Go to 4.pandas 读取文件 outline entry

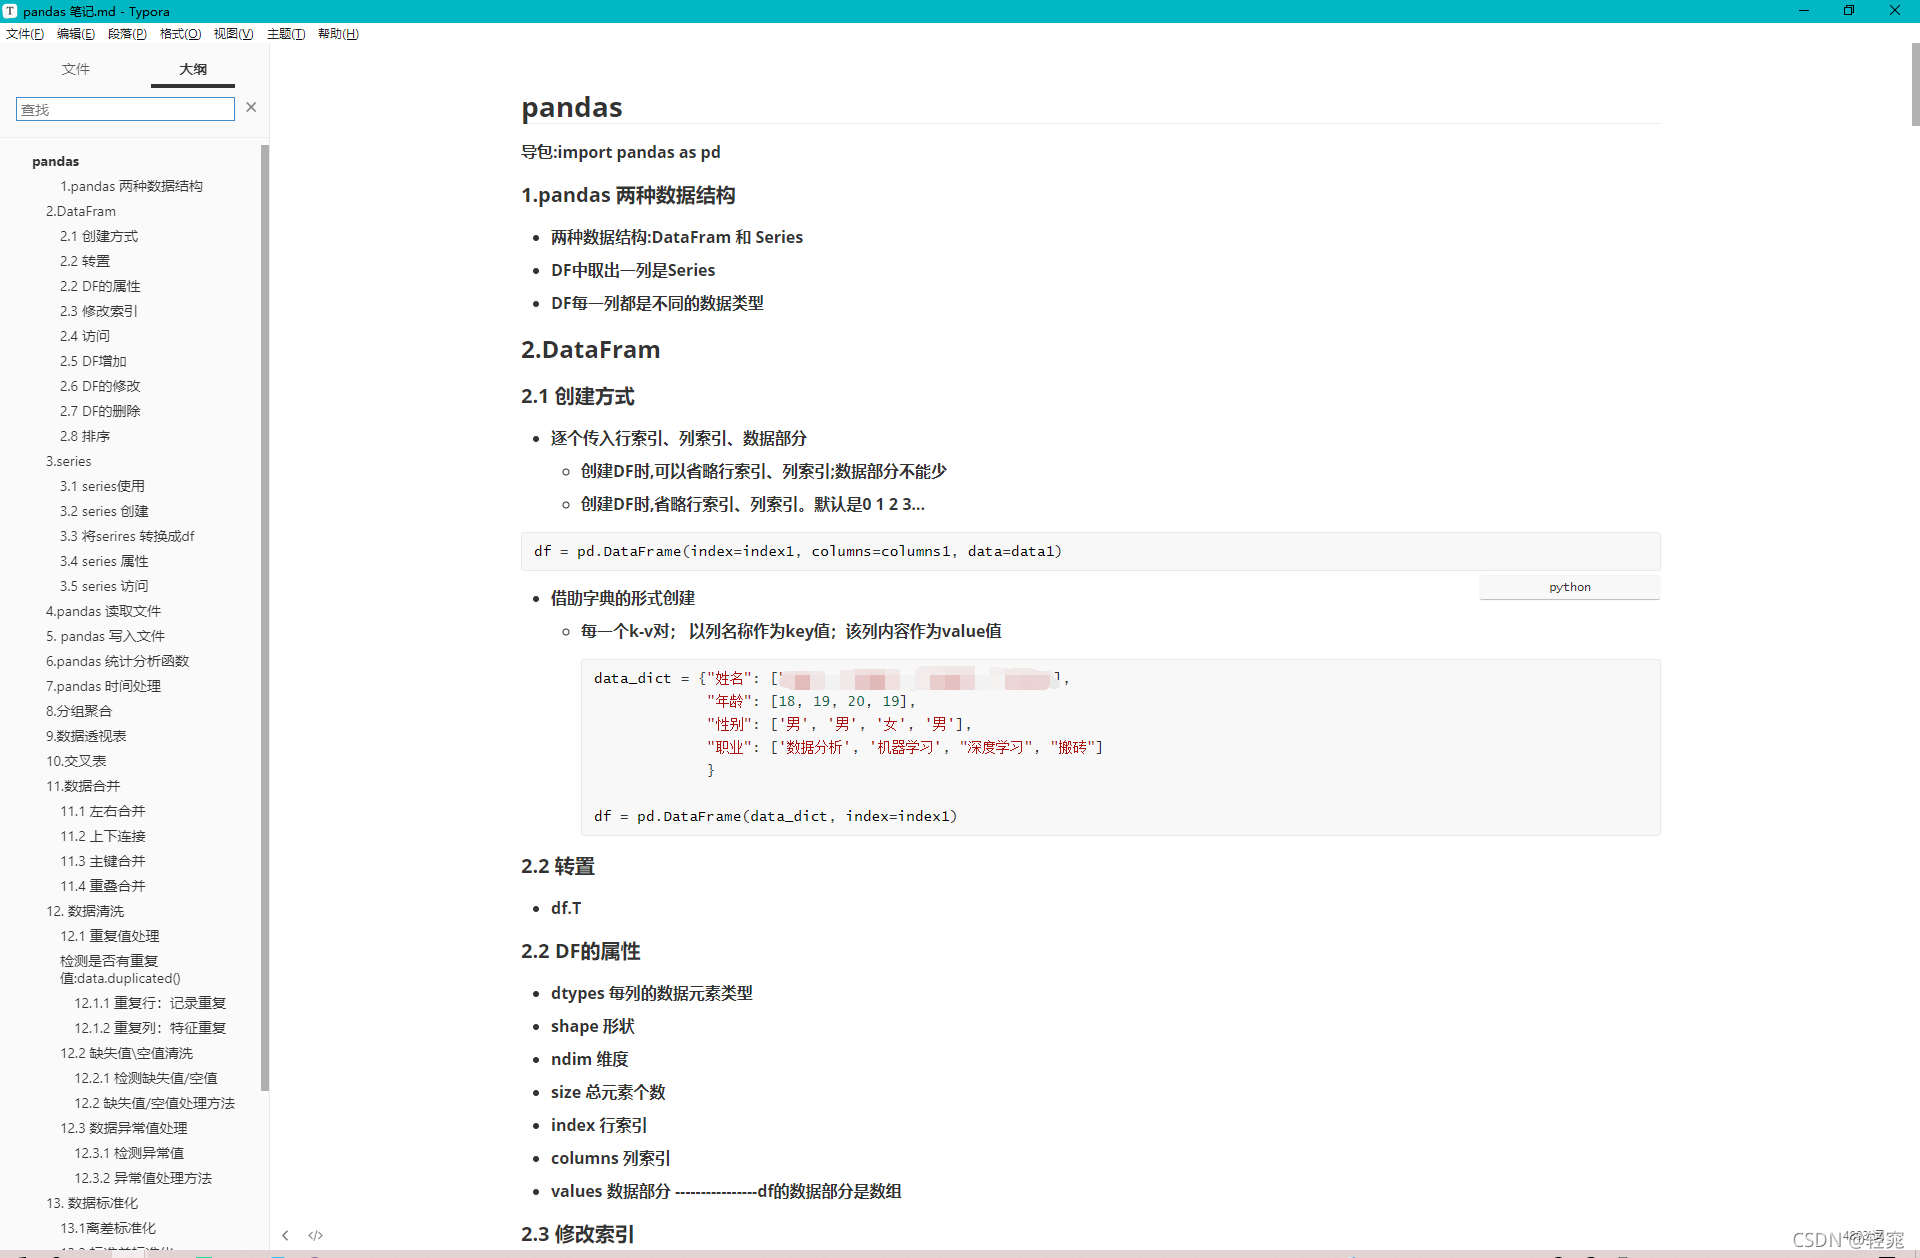coord(103,611)
